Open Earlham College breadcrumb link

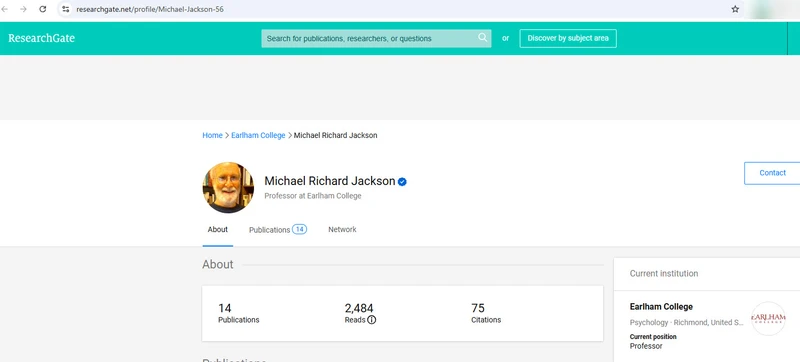tap(258, 135)
